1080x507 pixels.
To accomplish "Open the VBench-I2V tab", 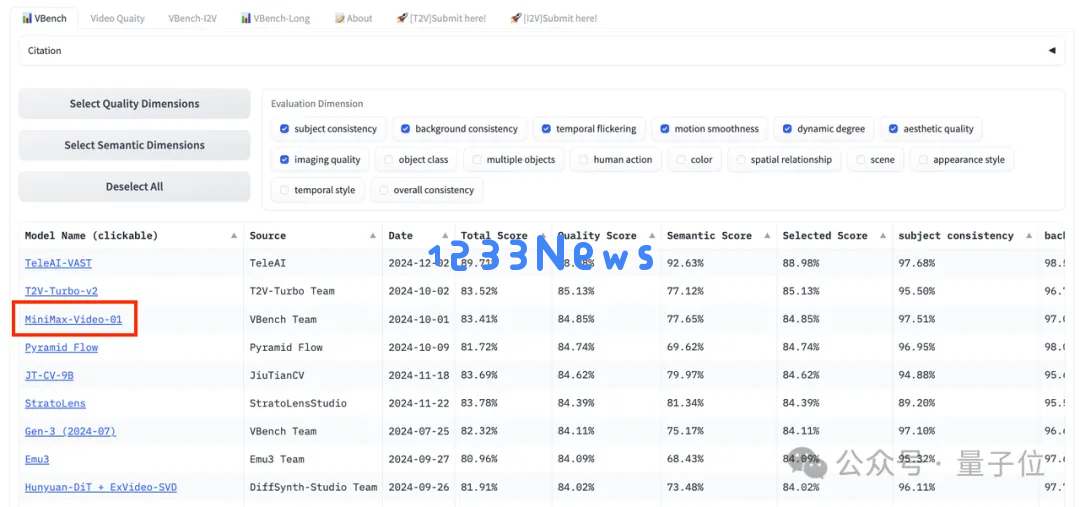I will click(x=192, y=19).
